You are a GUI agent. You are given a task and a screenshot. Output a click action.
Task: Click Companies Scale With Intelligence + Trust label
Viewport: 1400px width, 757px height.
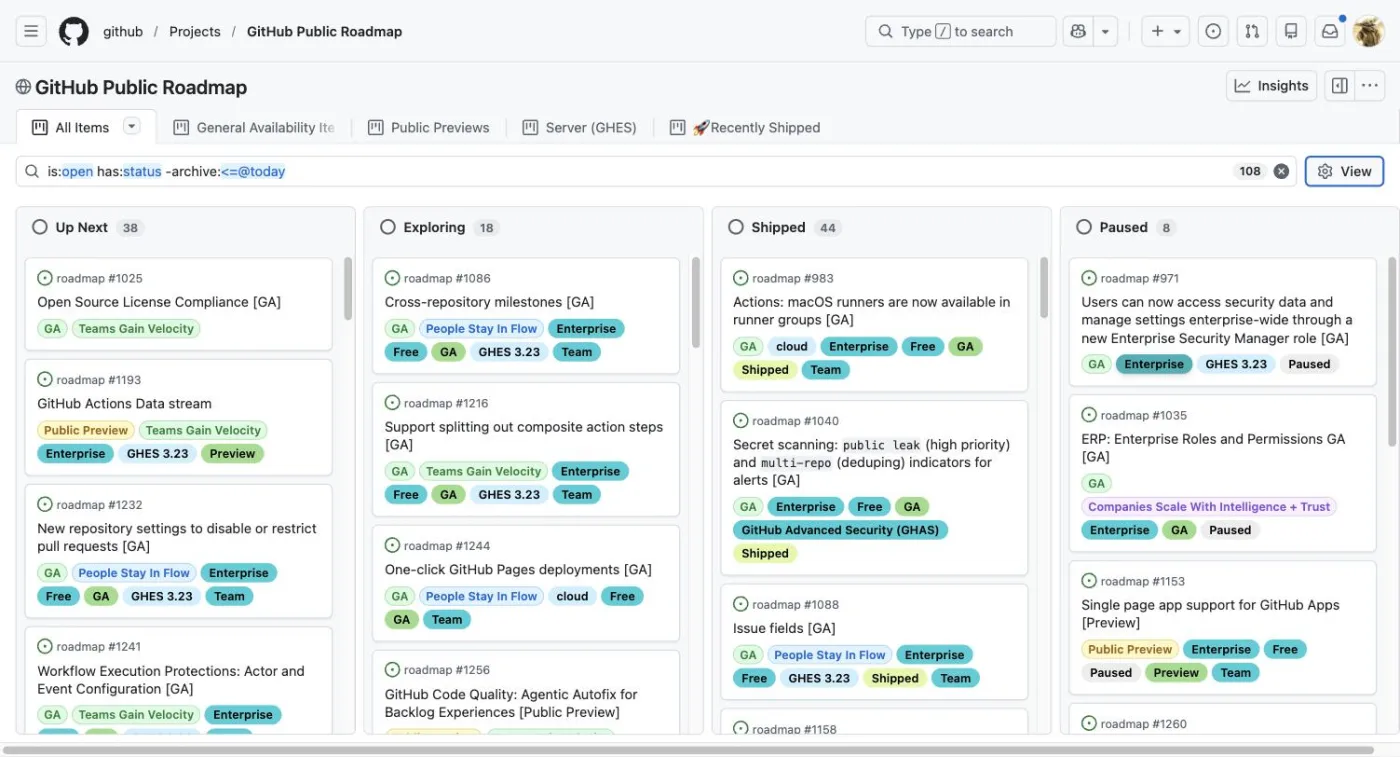click(x=1209, y=507)
